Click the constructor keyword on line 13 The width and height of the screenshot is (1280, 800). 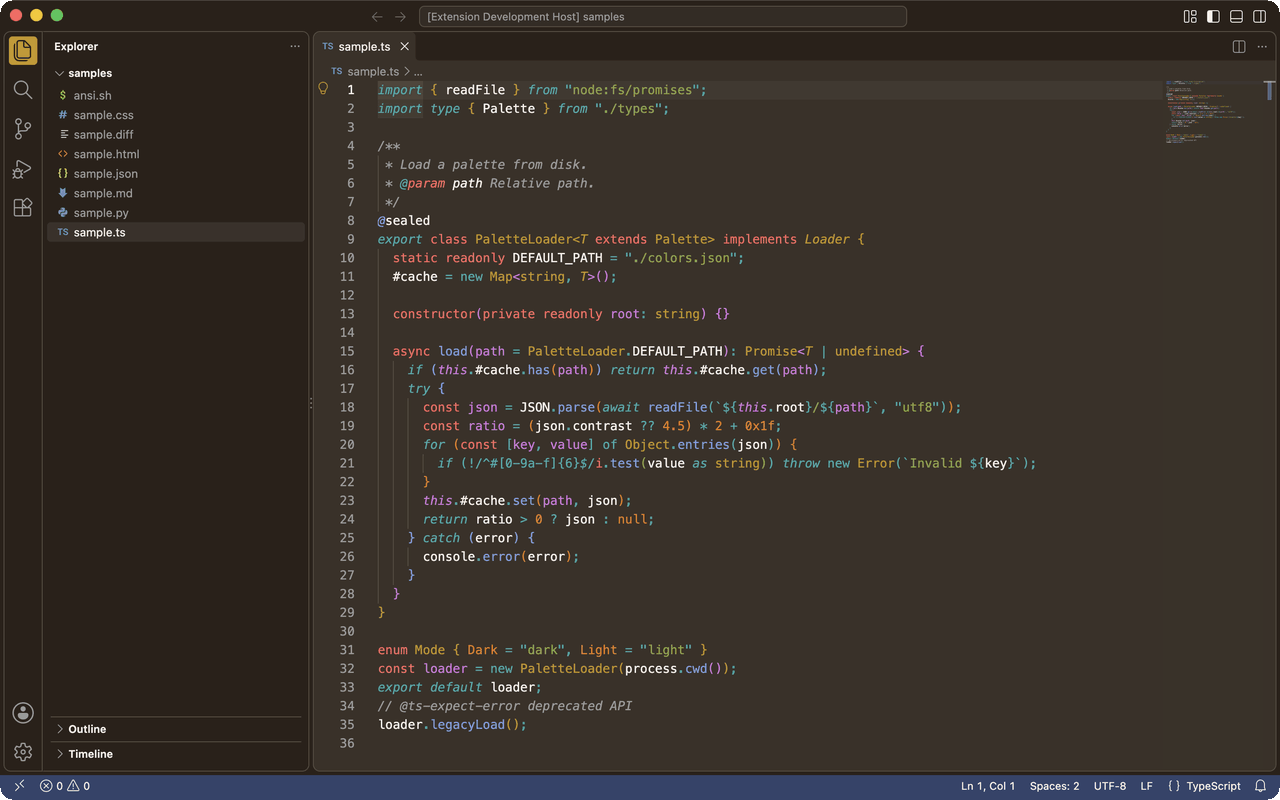[434, 314]
